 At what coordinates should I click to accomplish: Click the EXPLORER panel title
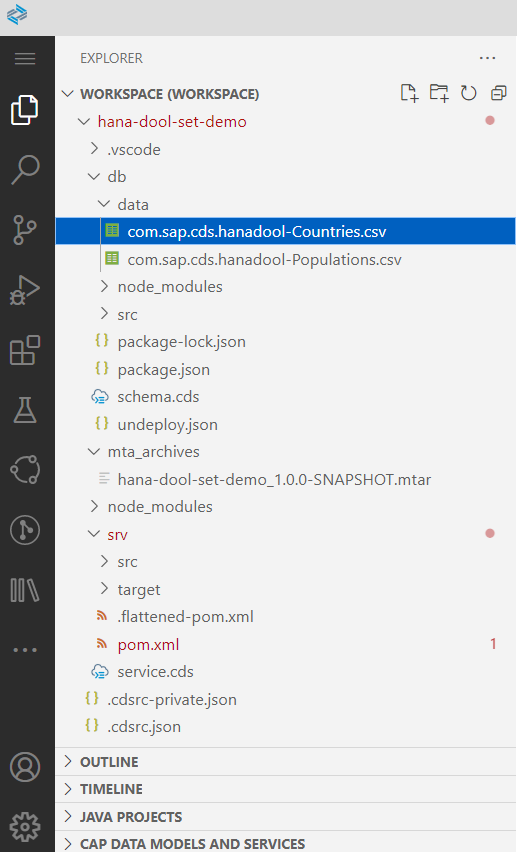pyautogui.click(x=111, y=58)
